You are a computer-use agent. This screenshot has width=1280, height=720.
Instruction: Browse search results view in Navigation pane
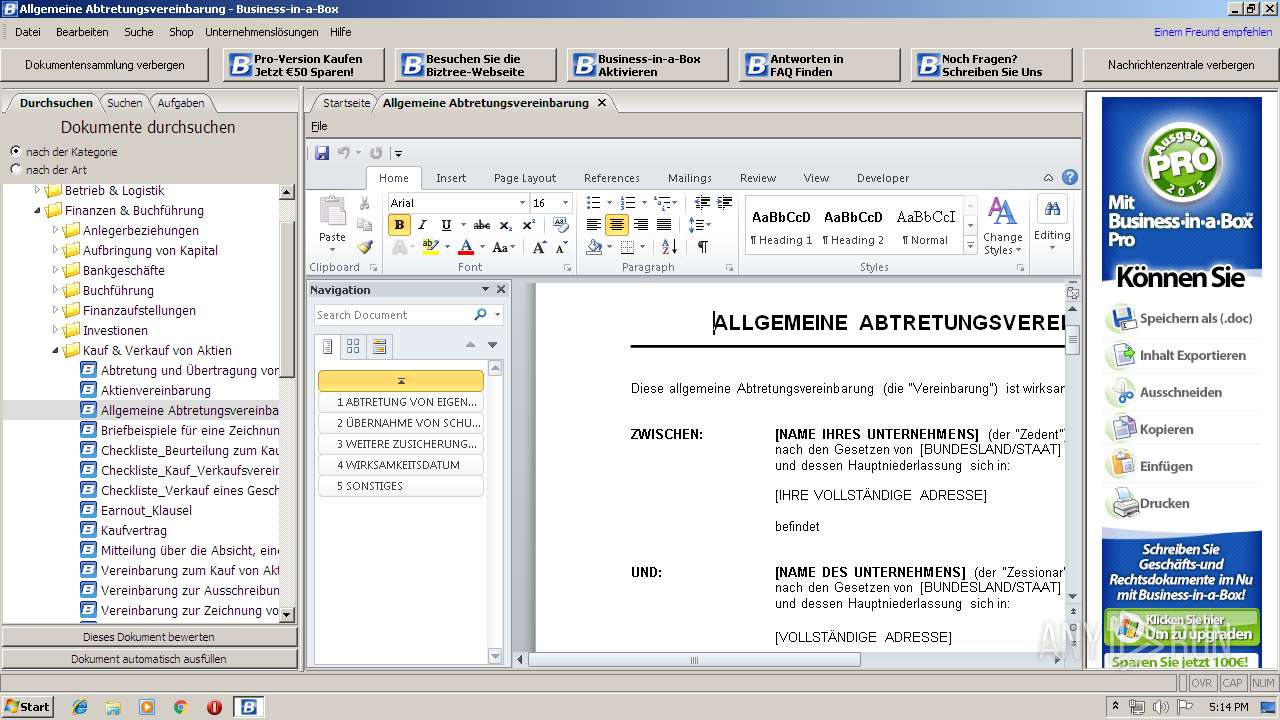coord(379,346)
